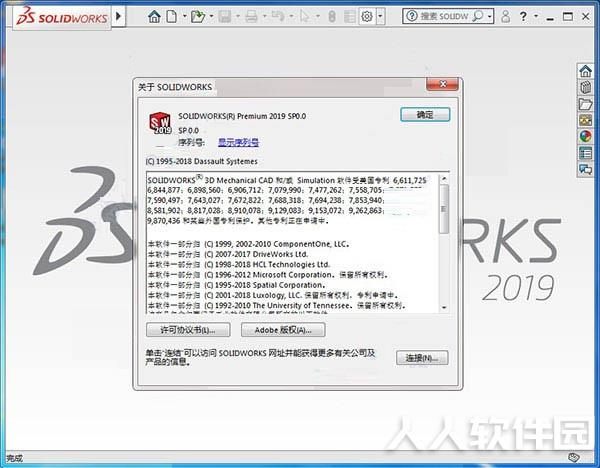600x468 pixels.
Task: Expand the Print dropdown arrow
Action: point(264,16)
